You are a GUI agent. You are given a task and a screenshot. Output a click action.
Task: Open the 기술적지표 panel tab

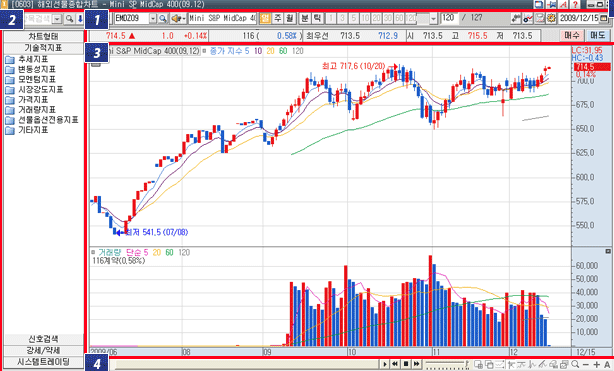coord(43,48)
